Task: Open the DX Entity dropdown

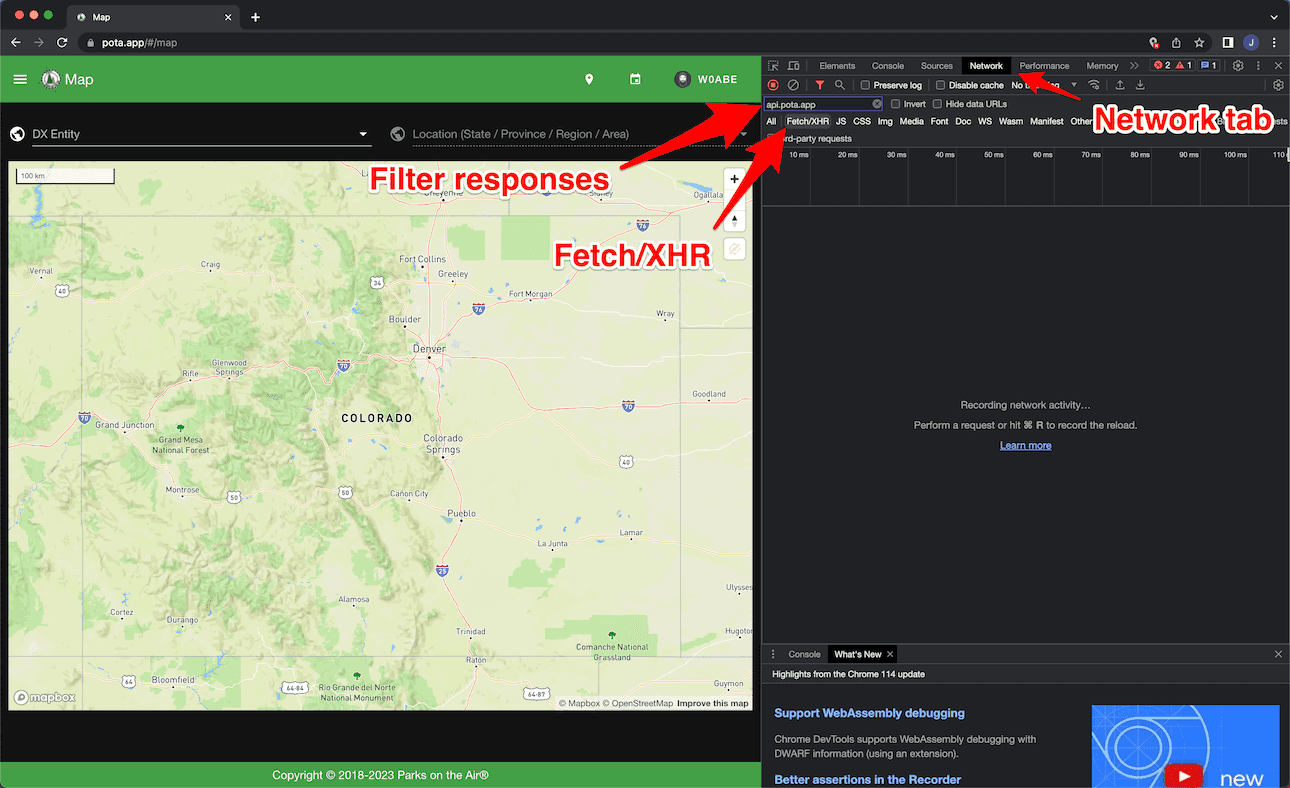Action: tap(201, 134)
